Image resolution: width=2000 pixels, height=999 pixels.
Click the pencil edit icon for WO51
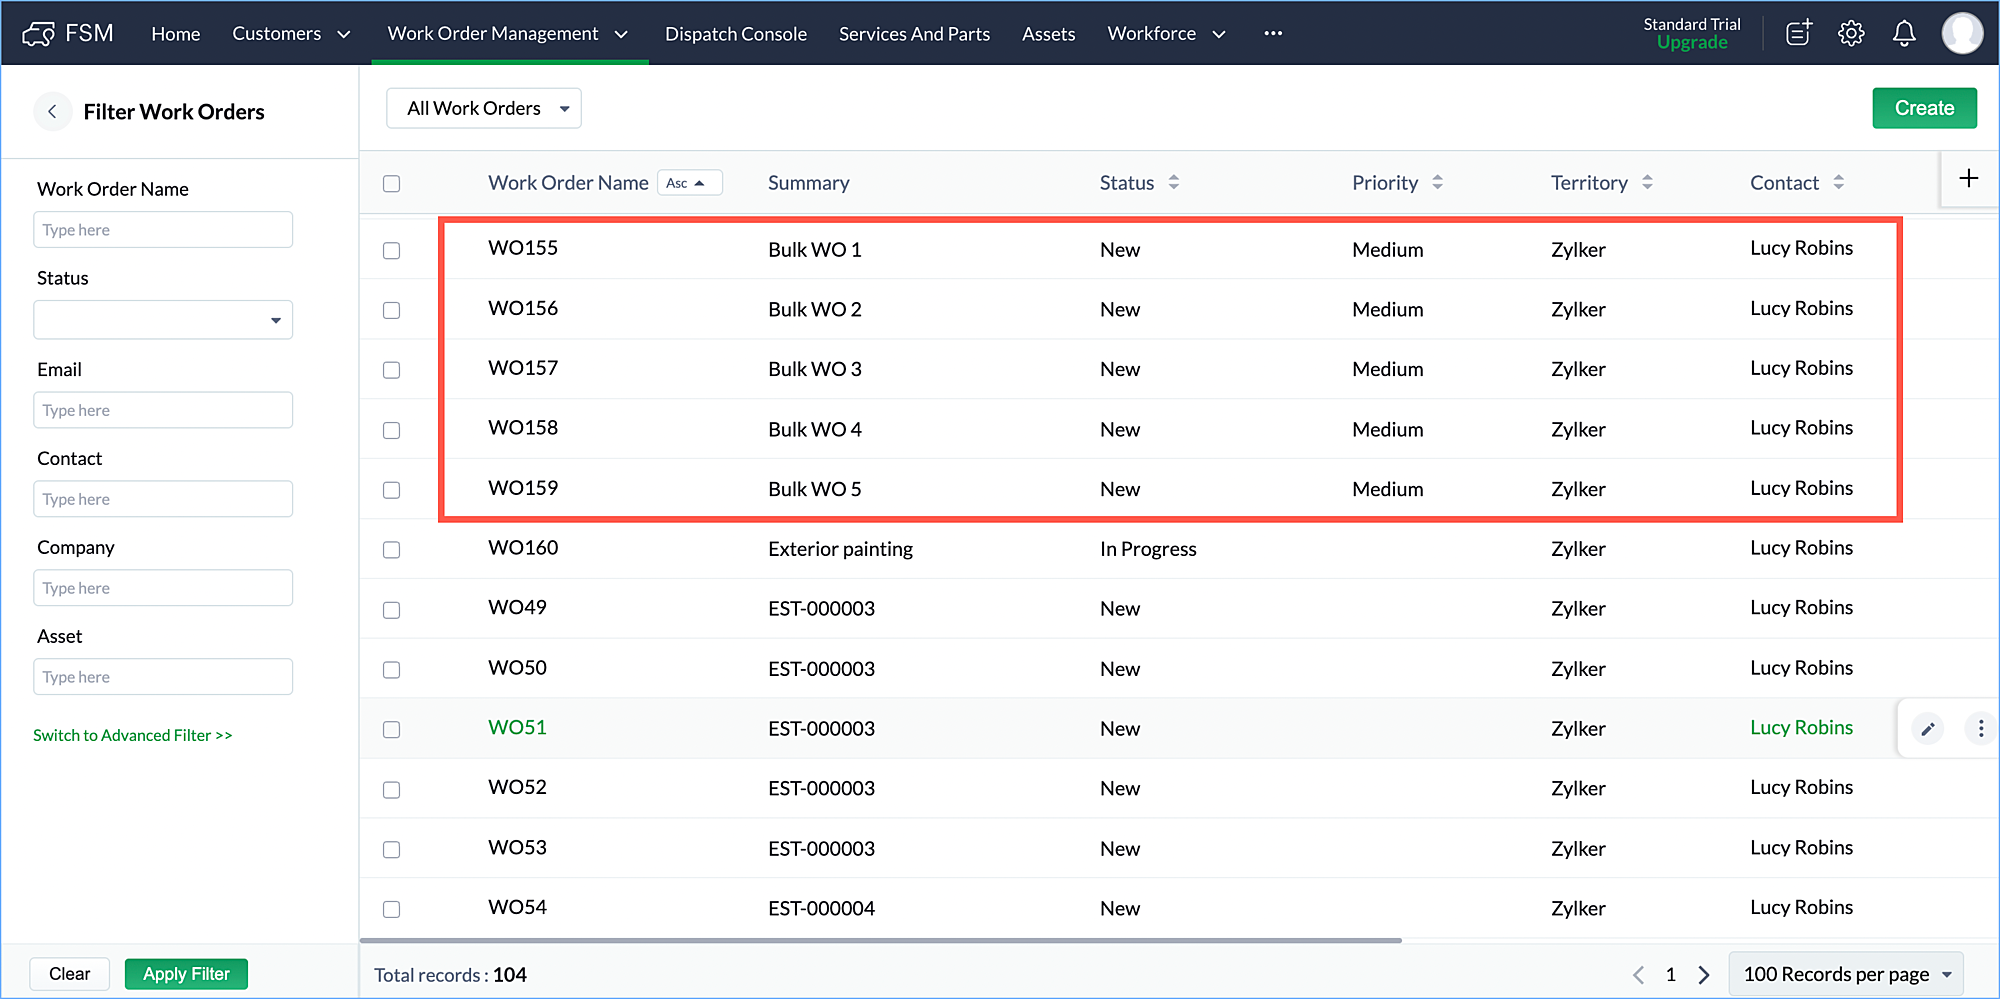(x=1928, y=729)
